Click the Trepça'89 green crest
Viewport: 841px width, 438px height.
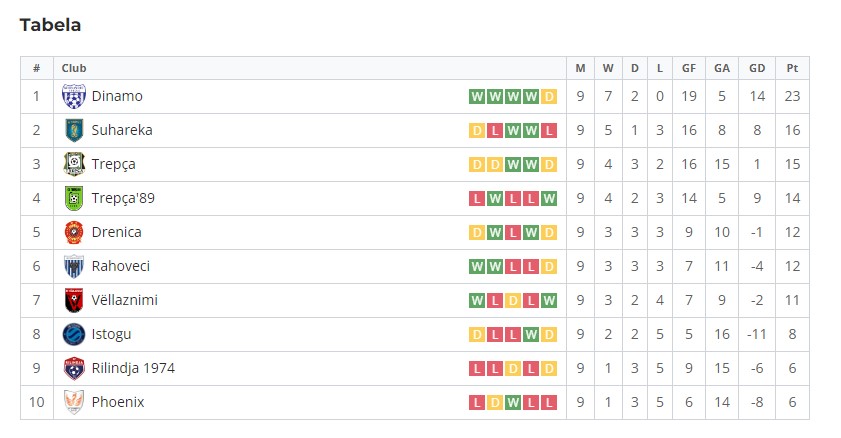click(x=73, y=198)
